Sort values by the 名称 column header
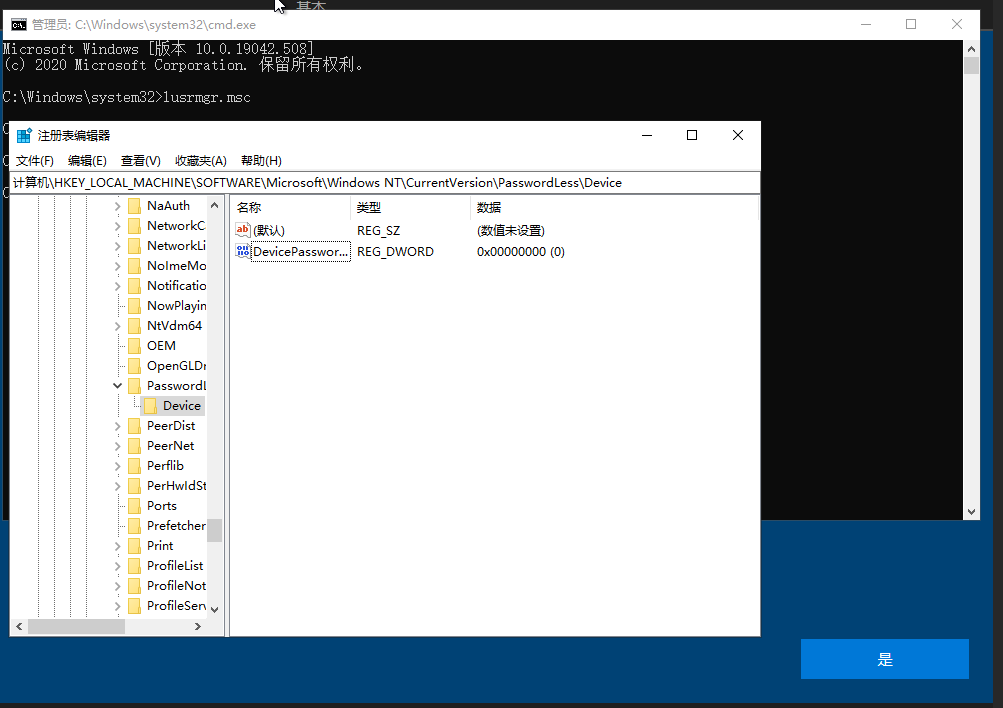Image resolution: width=1003 pixels, height=708 pixels. pos(292,208)
